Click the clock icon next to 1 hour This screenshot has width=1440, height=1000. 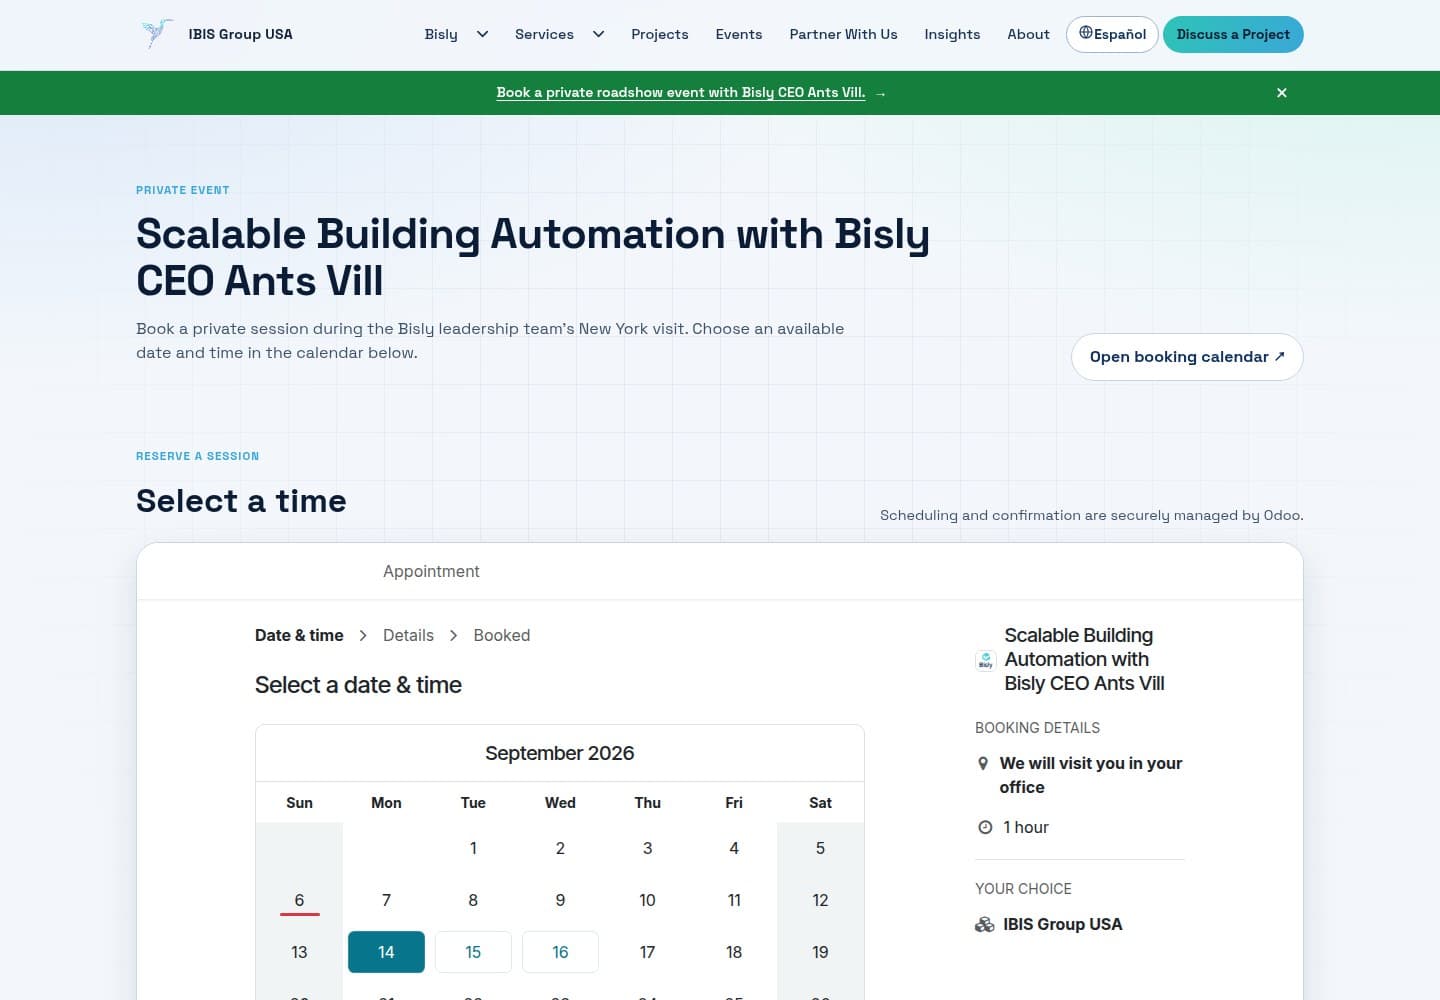pyautogui.click(x=985, y=827)
